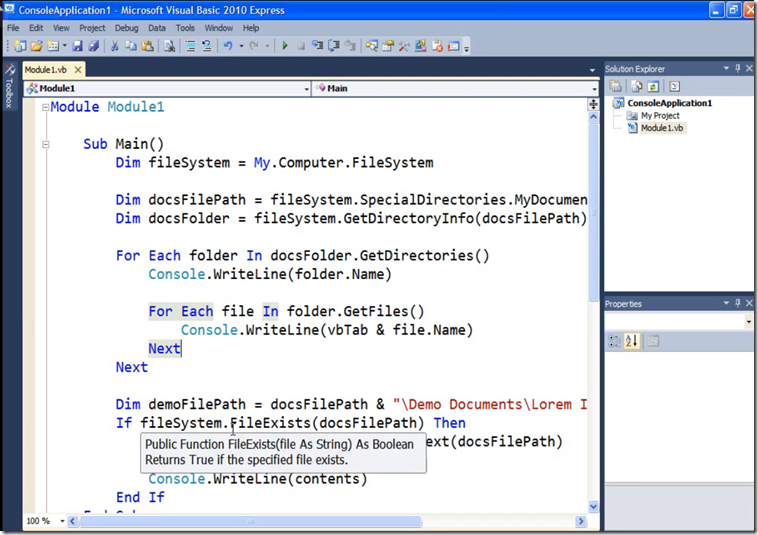Click the horizontal scrollbar left arrow
Screen dimensions: 758x535
point(73,521)
